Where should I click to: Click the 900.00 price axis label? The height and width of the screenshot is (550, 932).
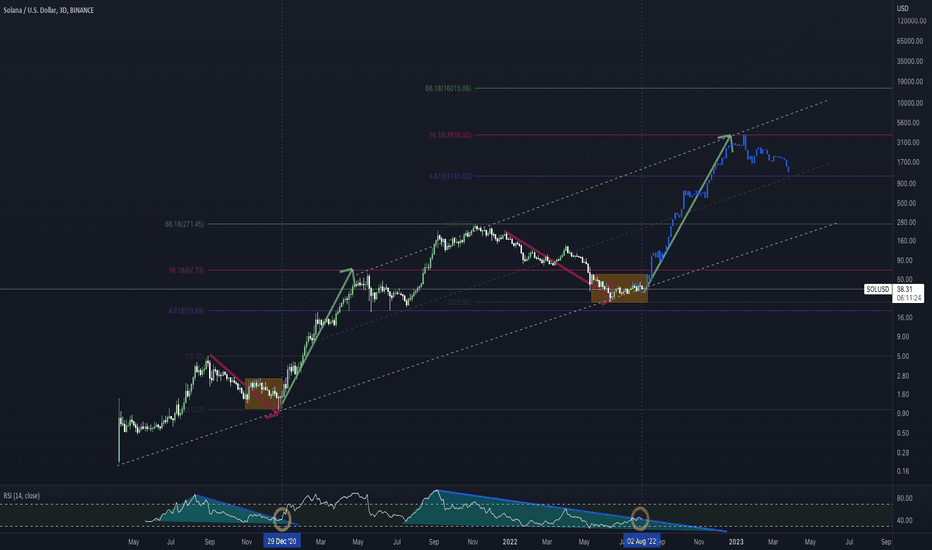point(906,183)
